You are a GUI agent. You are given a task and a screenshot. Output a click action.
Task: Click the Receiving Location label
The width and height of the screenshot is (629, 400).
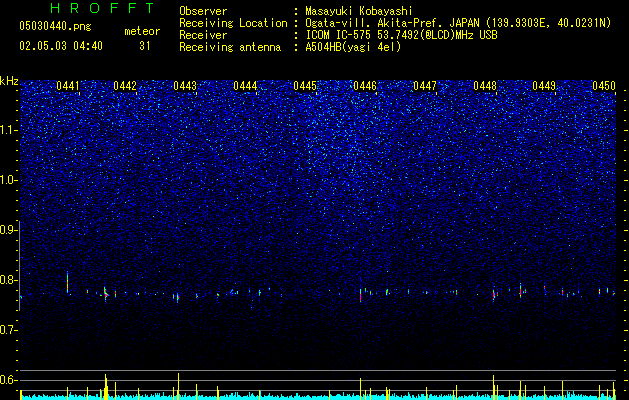pos(233,23)
